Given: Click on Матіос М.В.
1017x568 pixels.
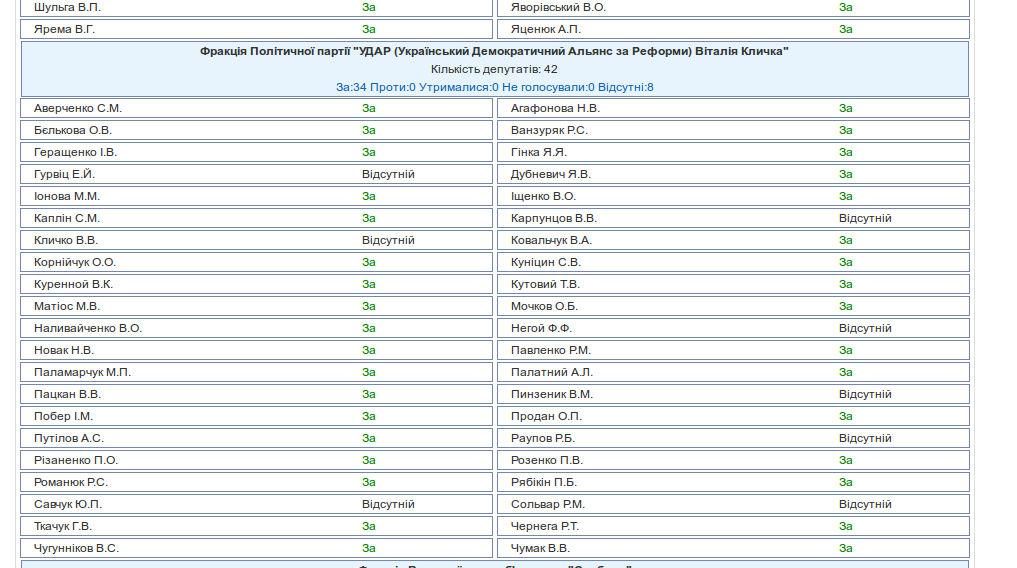Looking at the screenshot, I should 67,307.
